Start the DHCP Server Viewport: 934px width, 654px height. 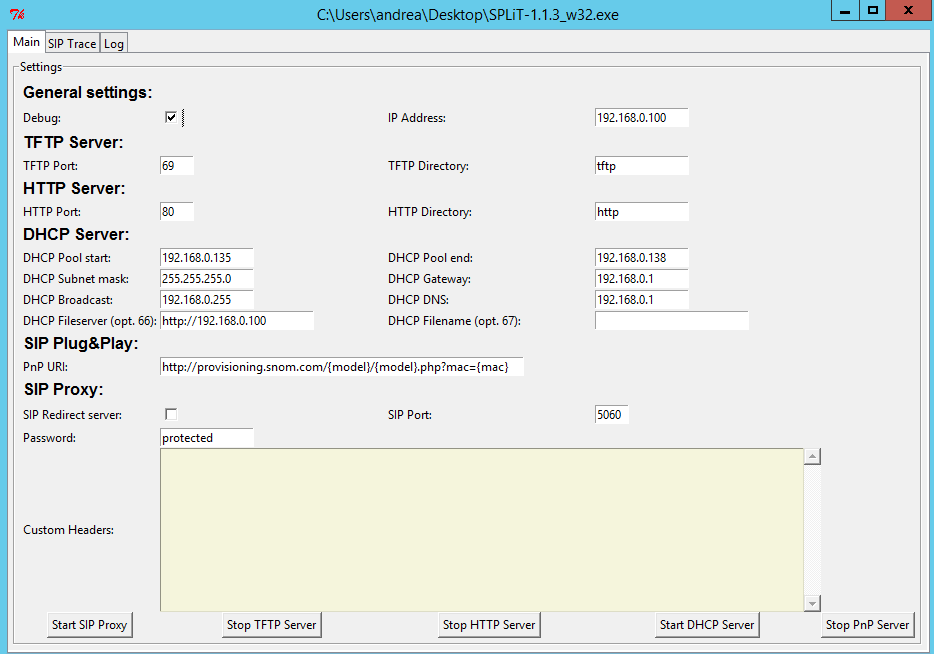pos(707,625)
